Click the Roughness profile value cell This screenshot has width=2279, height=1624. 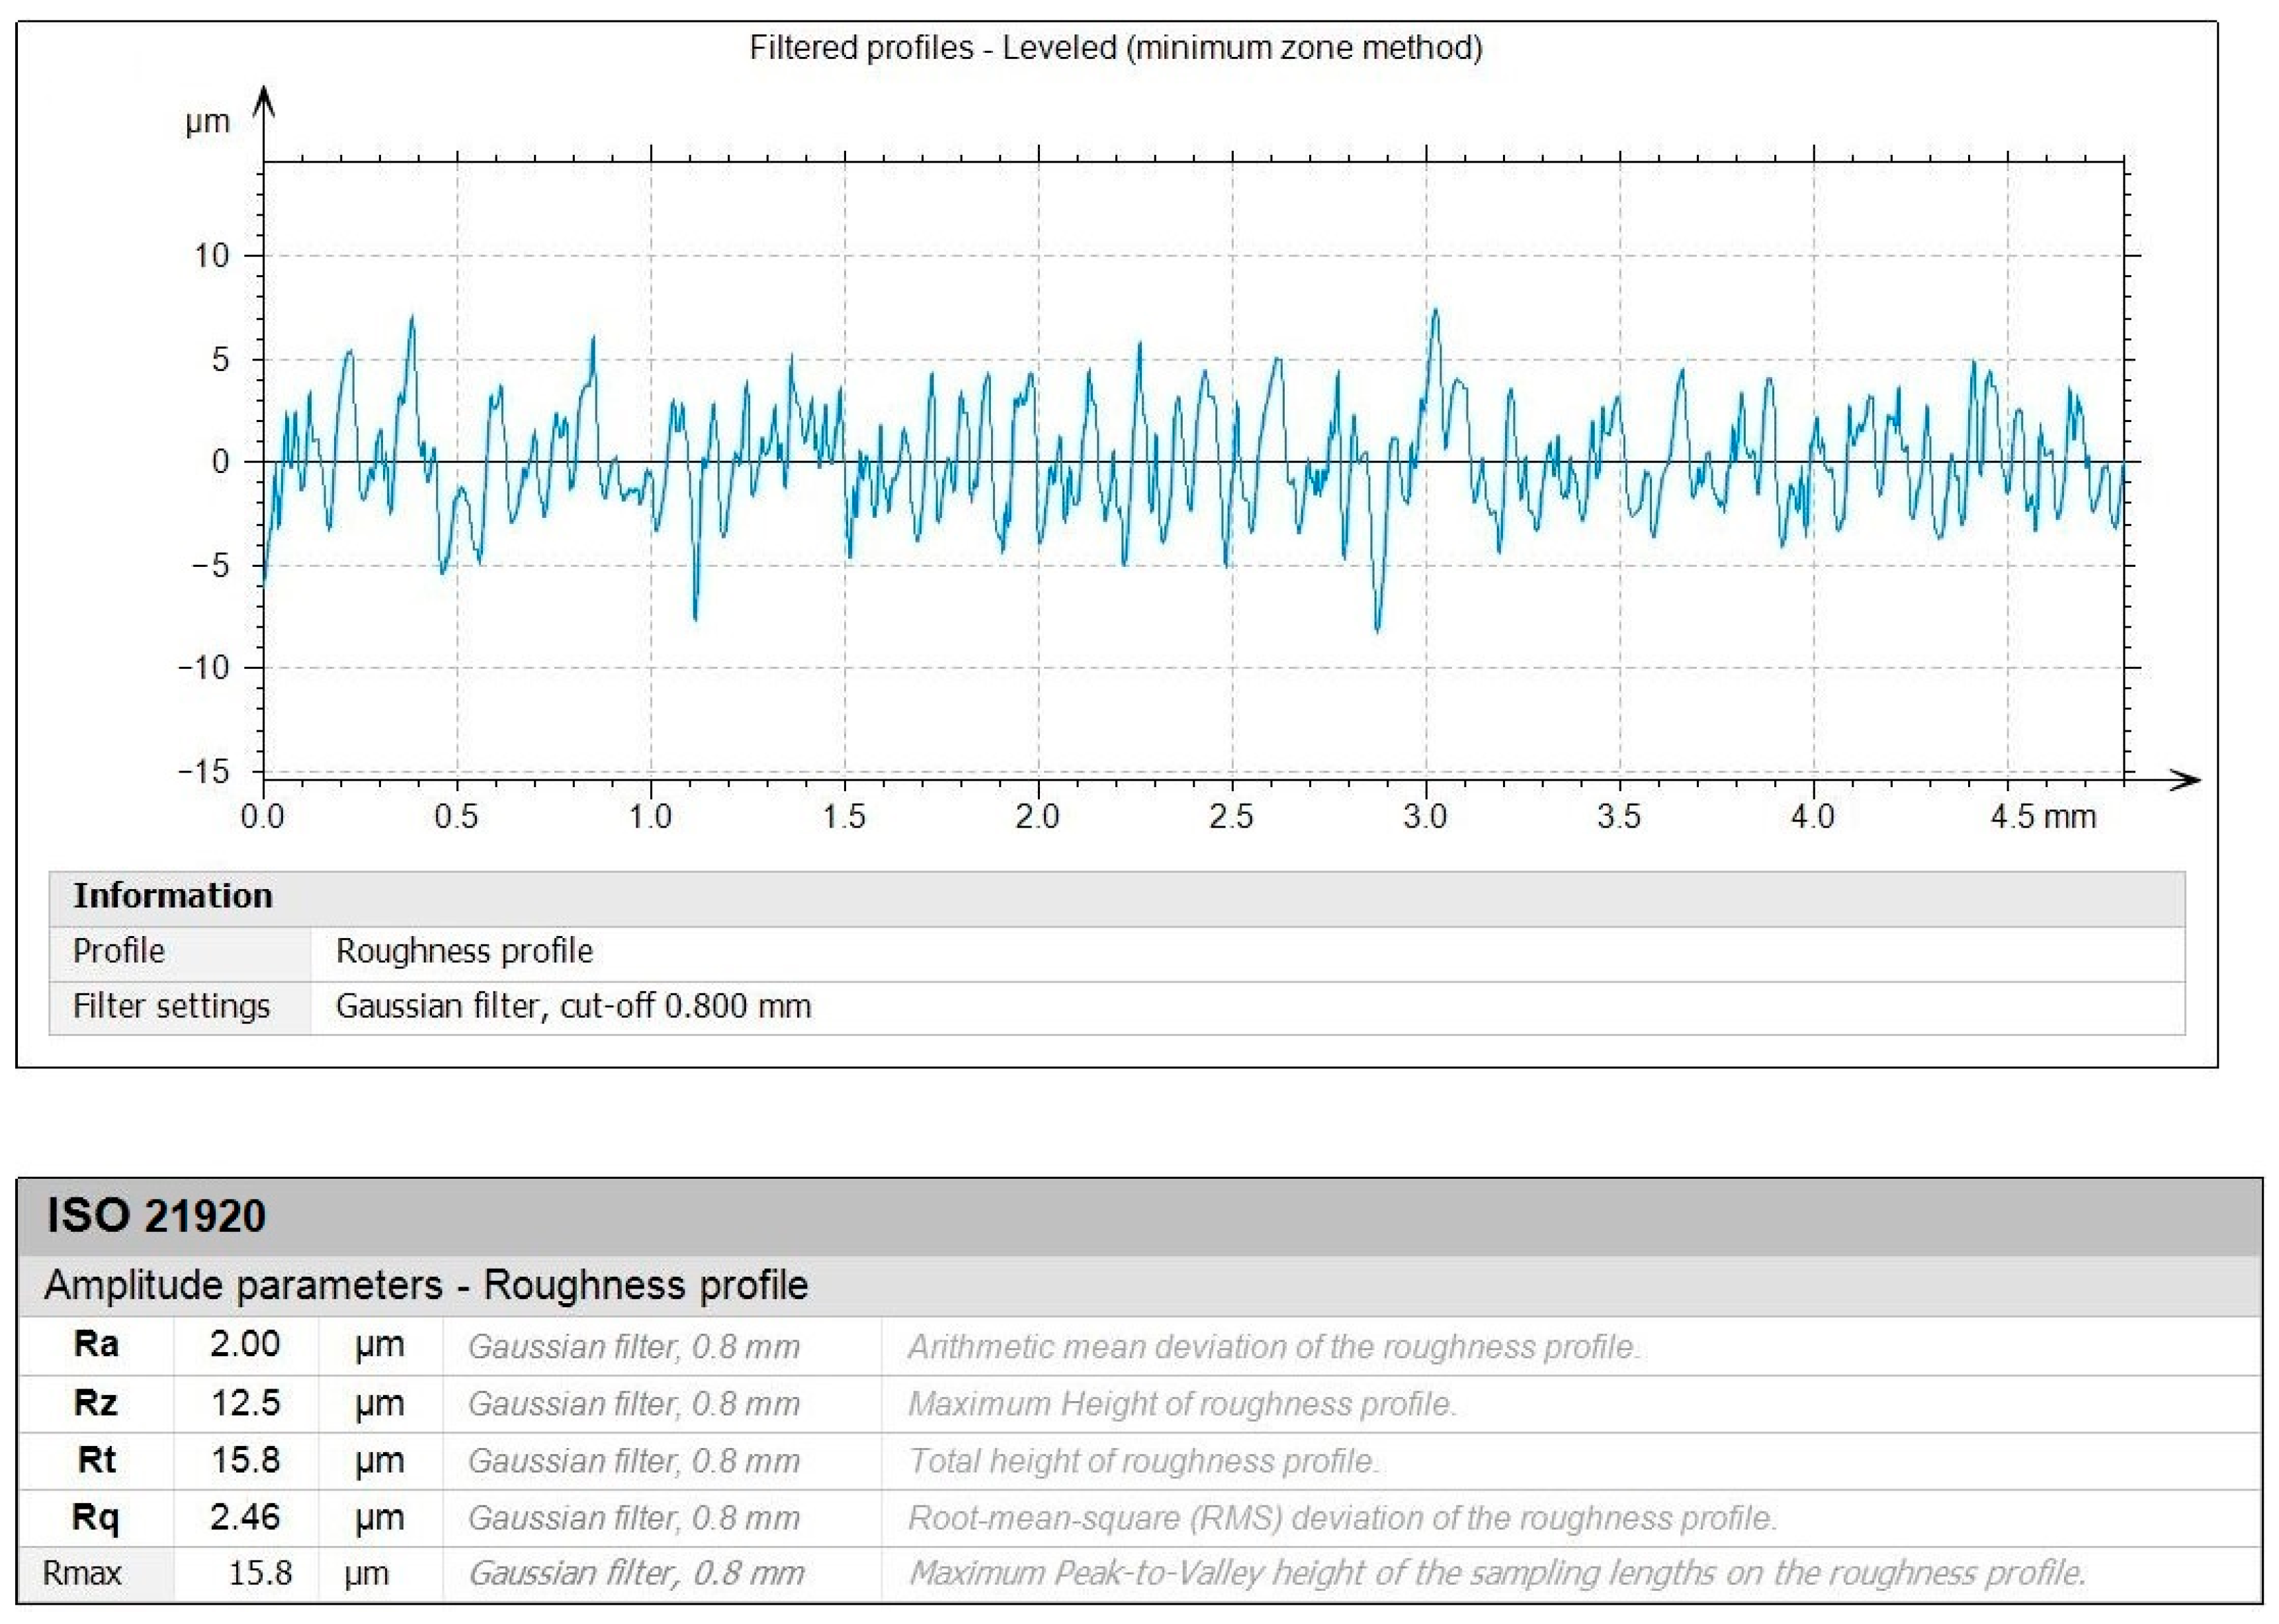pyautogui.click(x=464, y=951)
